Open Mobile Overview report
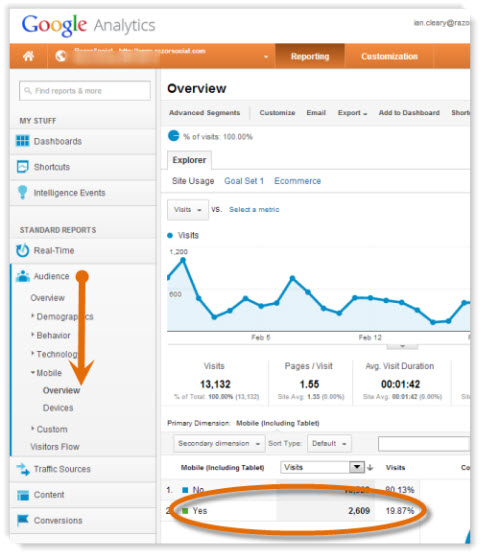The height and width of the screenshot is (553, 480). pos(61,390)
